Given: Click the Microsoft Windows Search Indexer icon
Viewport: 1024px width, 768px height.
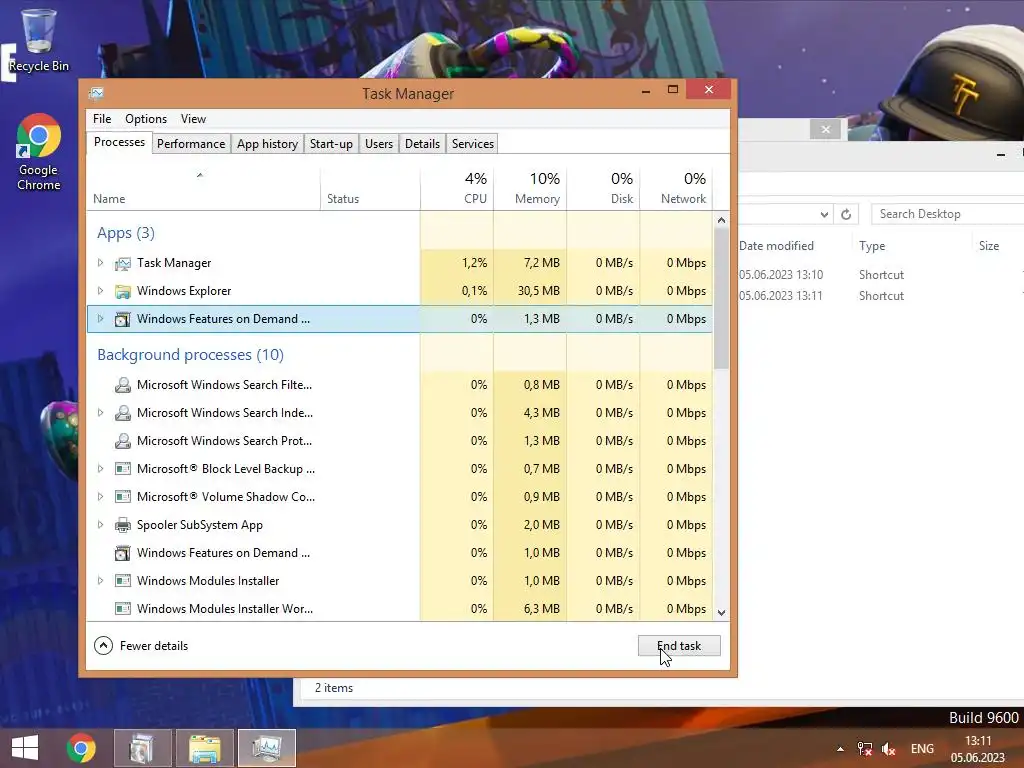Looking at the screenshot, I should (x=122, y=413).
